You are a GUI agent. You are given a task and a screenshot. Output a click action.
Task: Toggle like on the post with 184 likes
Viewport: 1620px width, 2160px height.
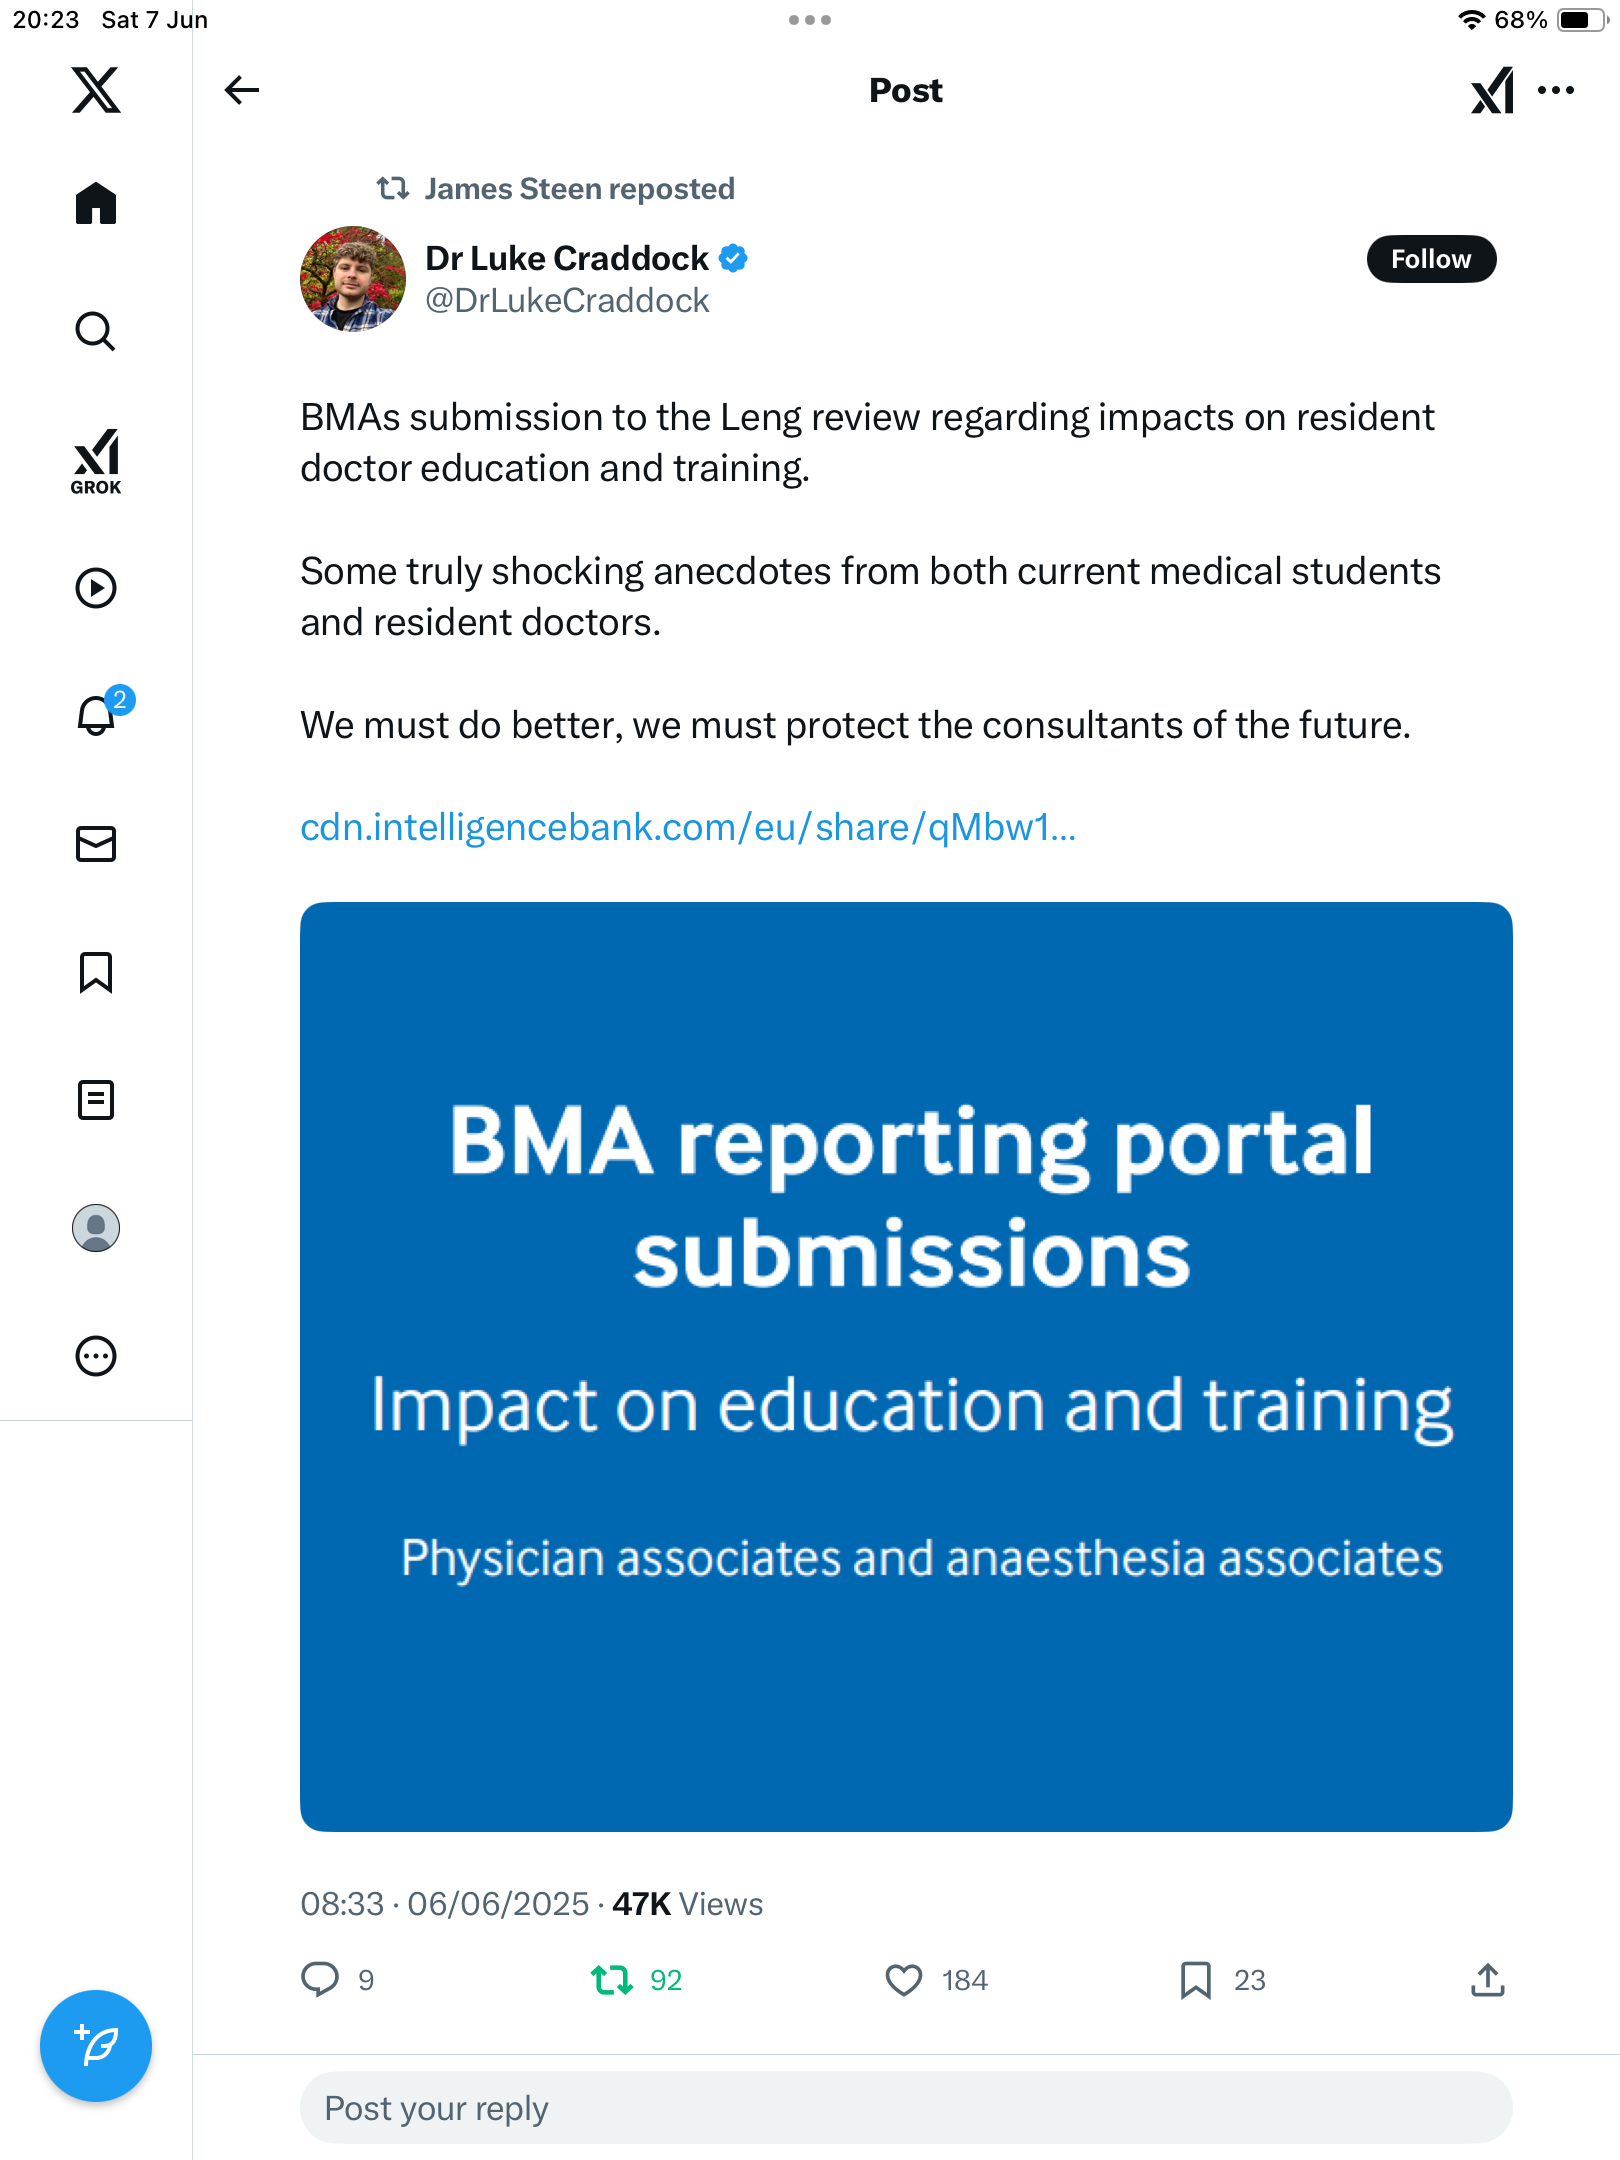click(936, 1980)
